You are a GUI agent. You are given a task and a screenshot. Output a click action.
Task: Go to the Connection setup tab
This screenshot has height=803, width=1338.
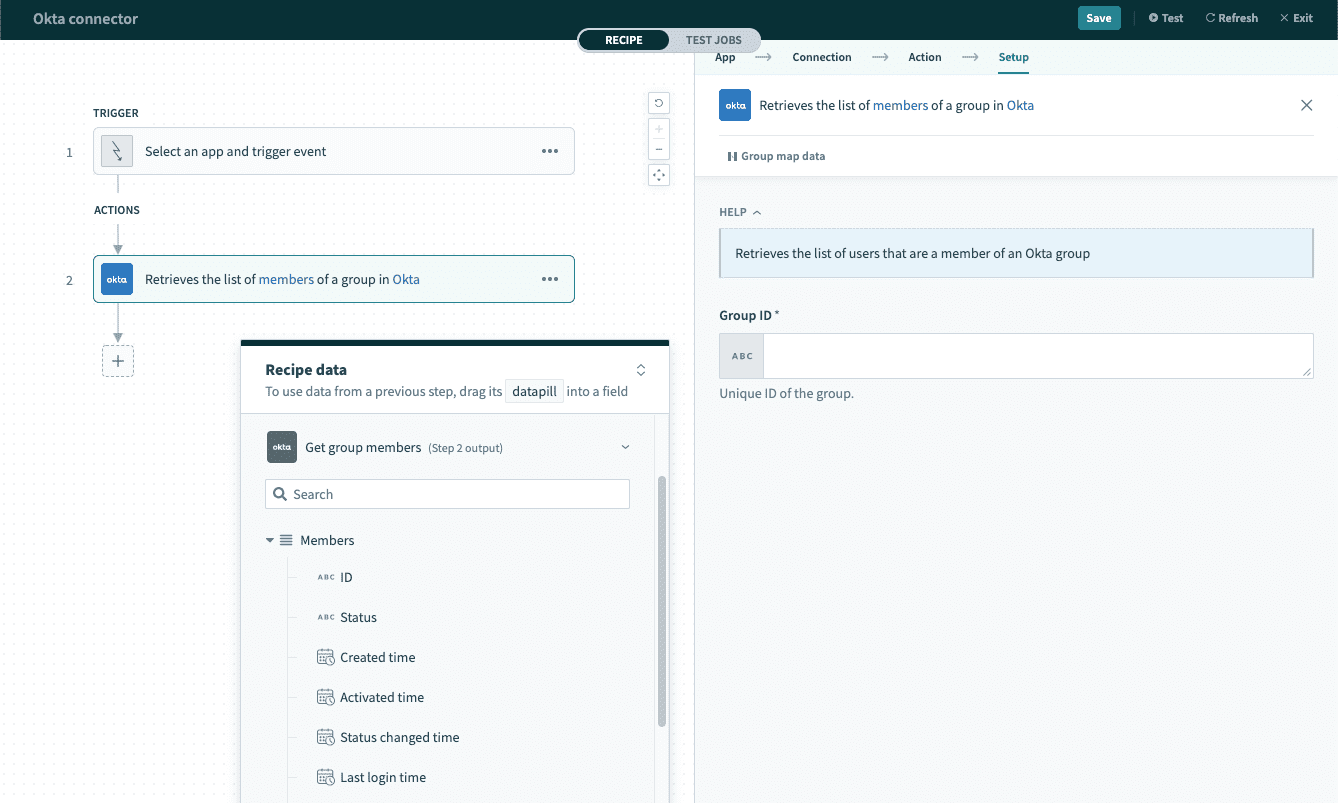tap(821, 57)
